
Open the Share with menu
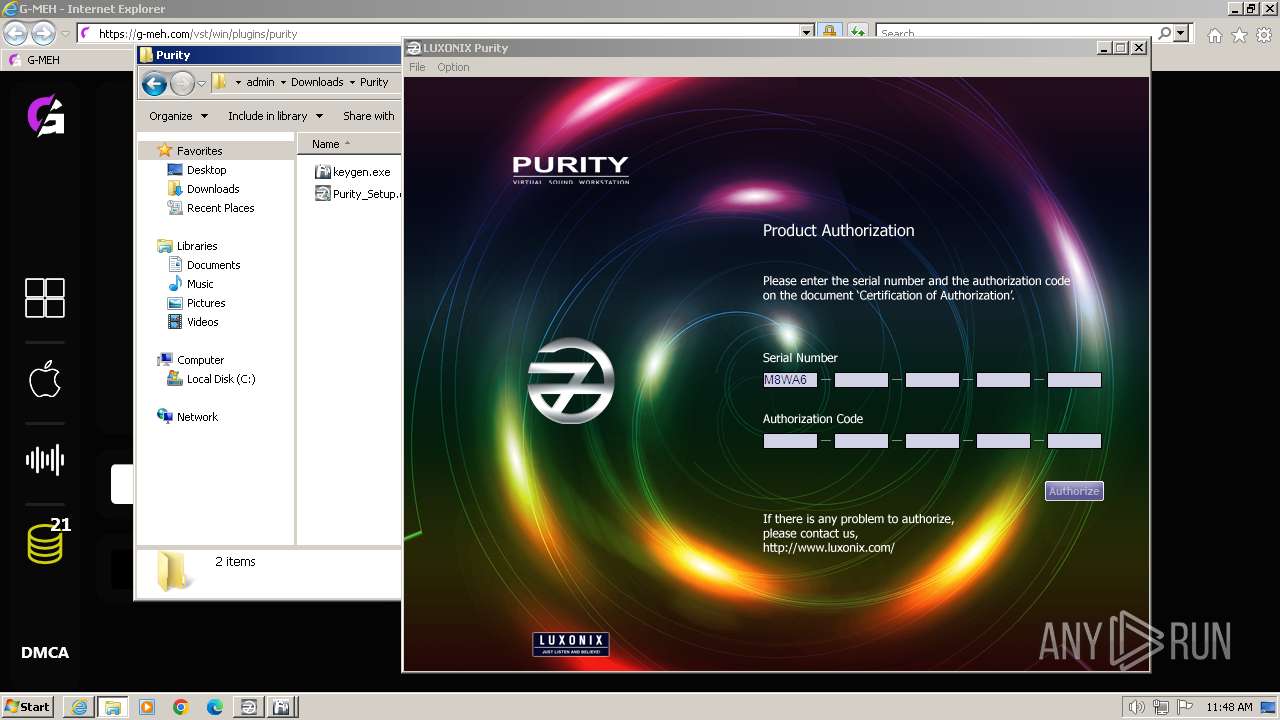coord(369,116)
